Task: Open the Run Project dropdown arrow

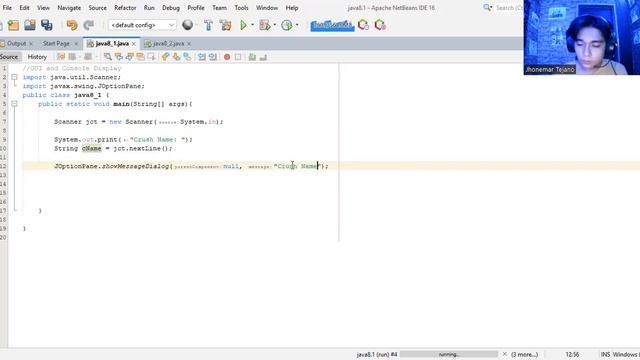Action: 252,25
